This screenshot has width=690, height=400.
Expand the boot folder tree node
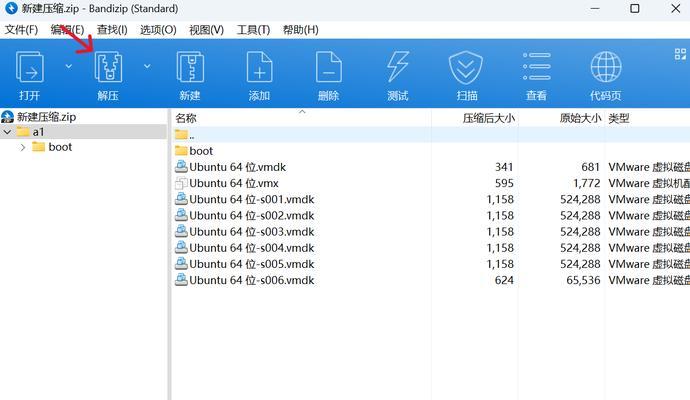[23, 147]
